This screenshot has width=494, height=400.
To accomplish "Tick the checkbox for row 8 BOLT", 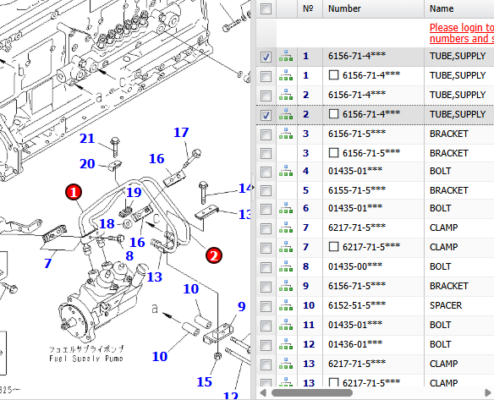I will click(x=266, y=267).
